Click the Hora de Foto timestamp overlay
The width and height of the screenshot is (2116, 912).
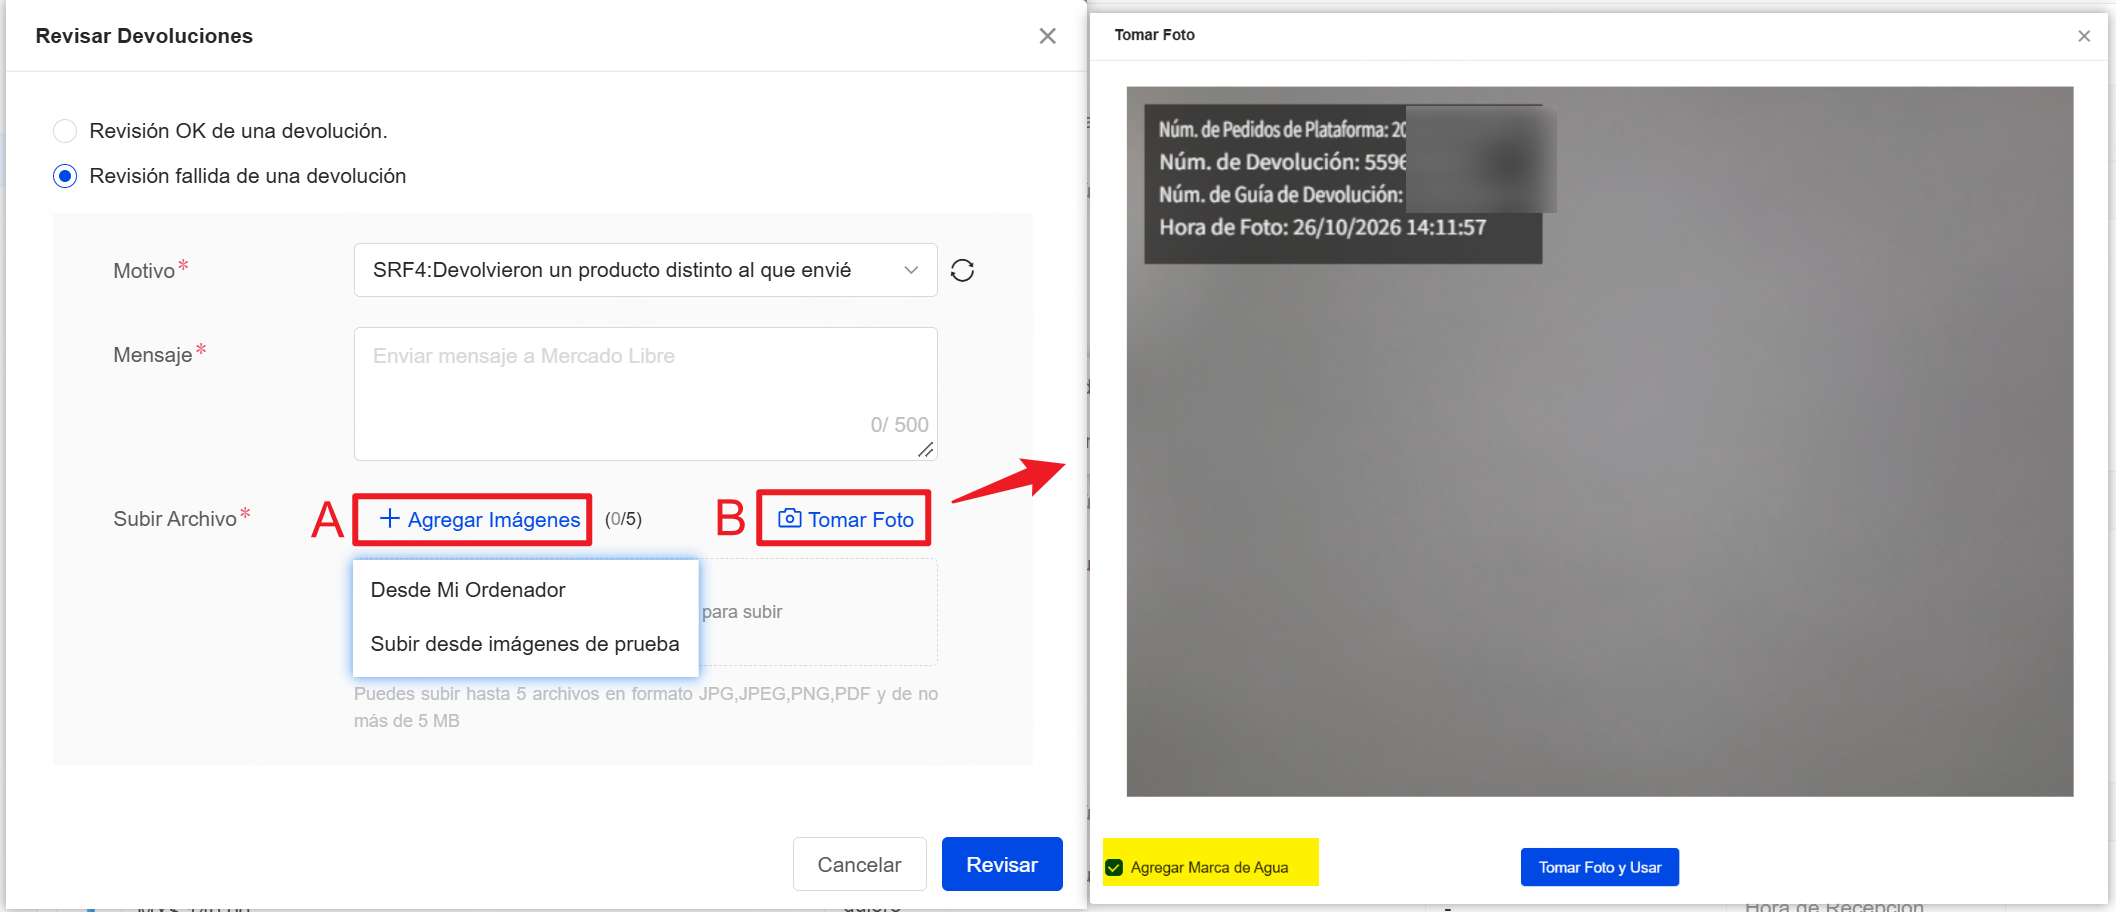pos(1322,227)
